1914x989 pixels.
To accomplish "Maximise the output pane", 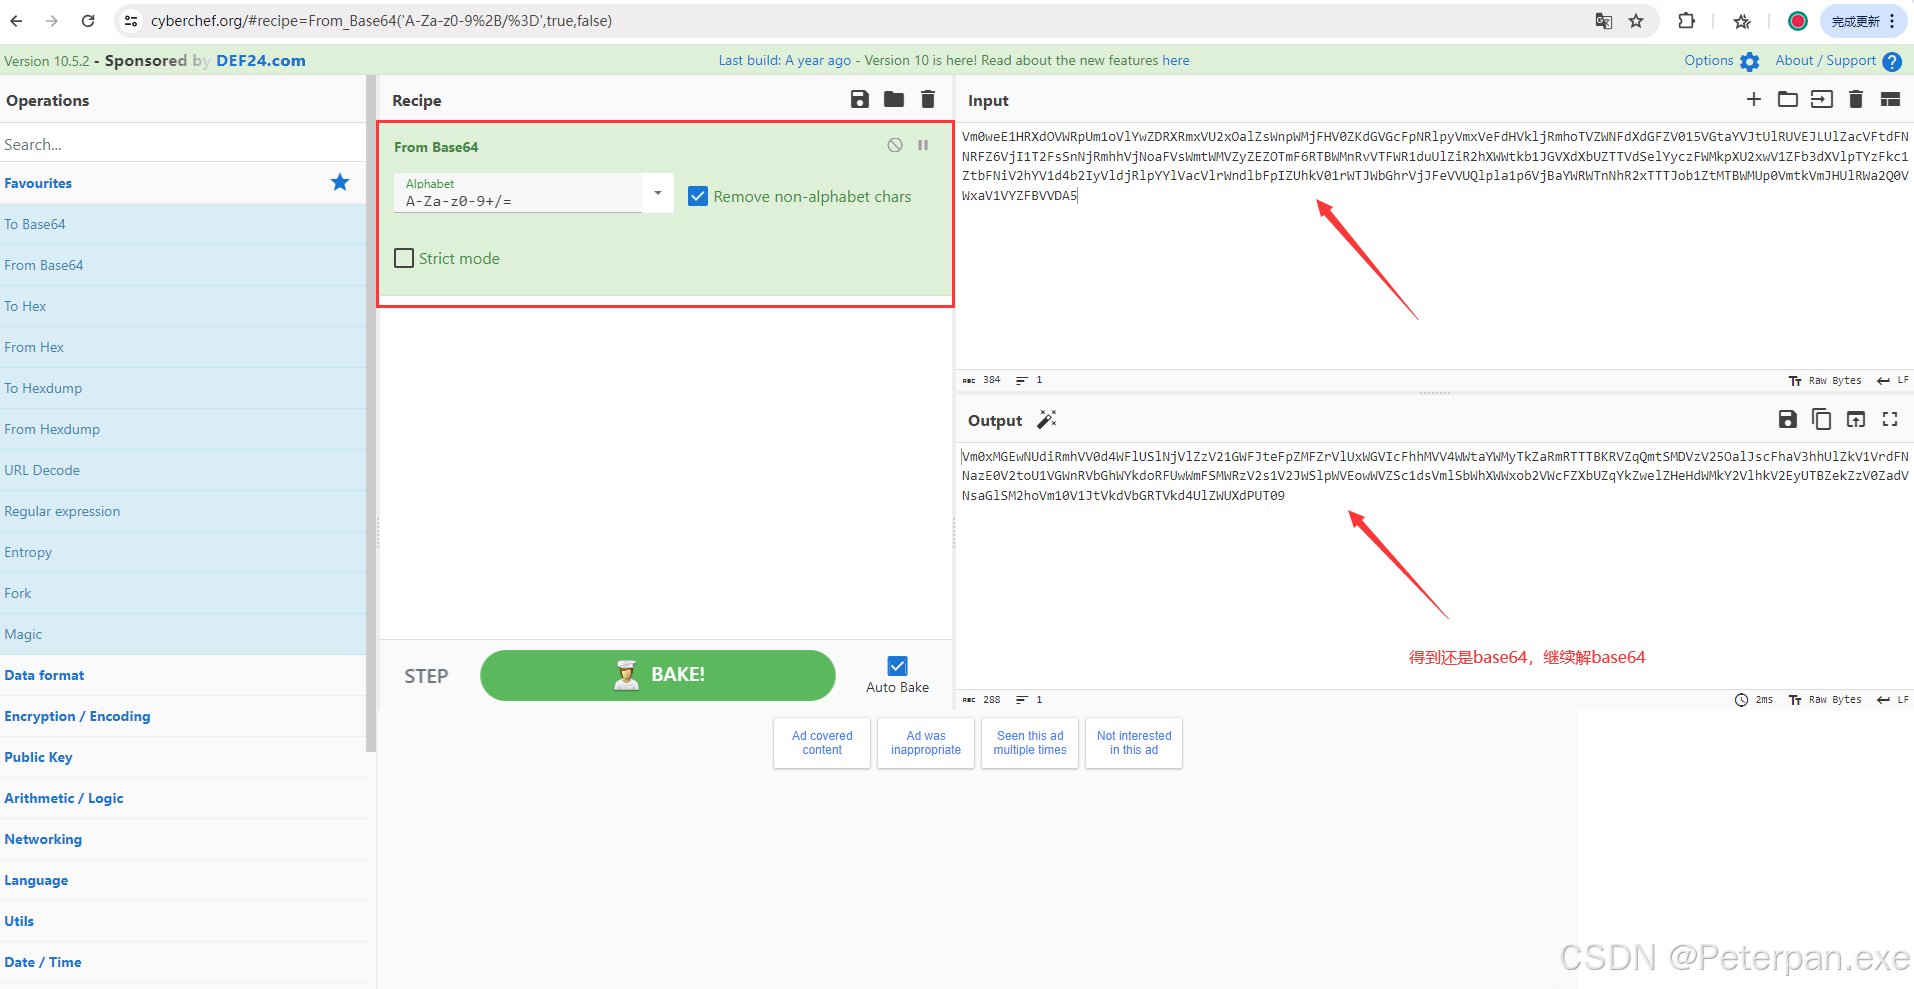I will (1890, 419).
